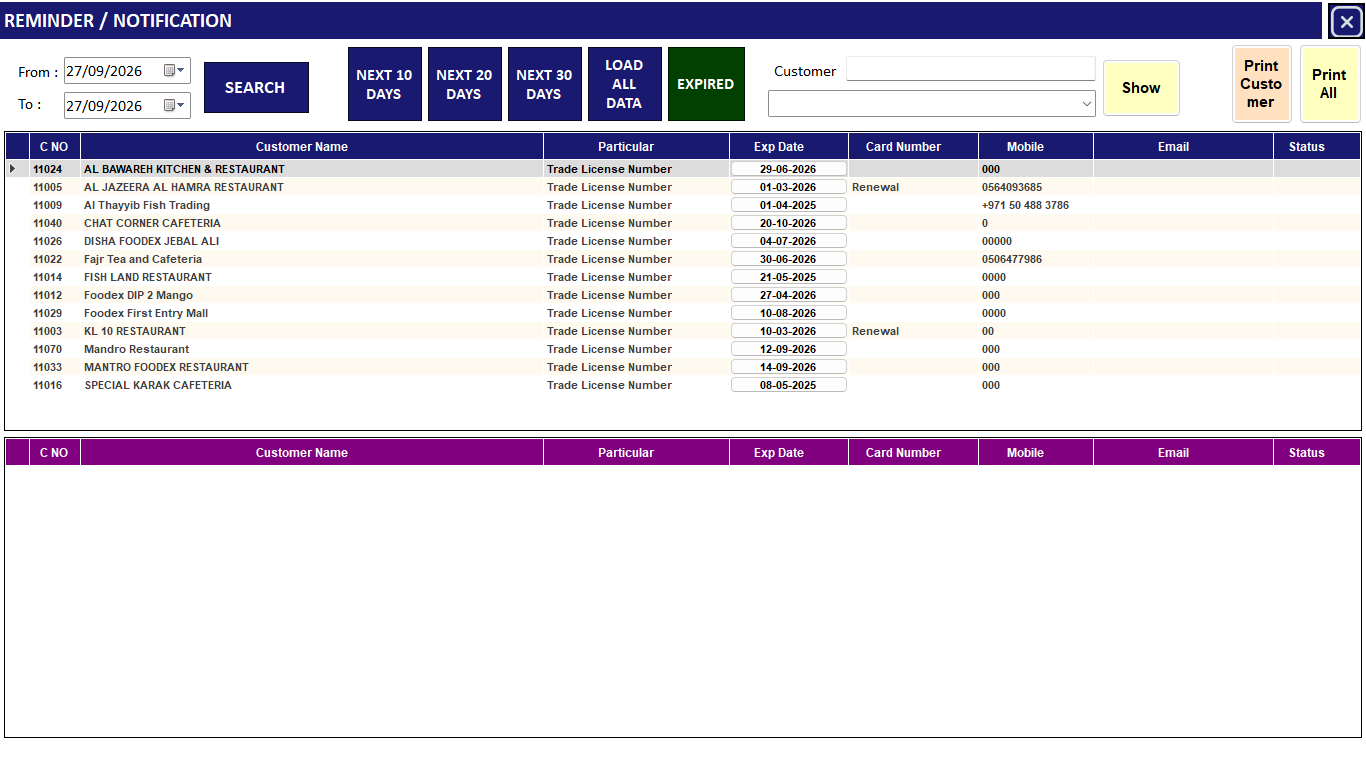Select row SPECIAL KARAK CAFETERIA
Screen dimensions: 1366x768
[x=683, y=385]
